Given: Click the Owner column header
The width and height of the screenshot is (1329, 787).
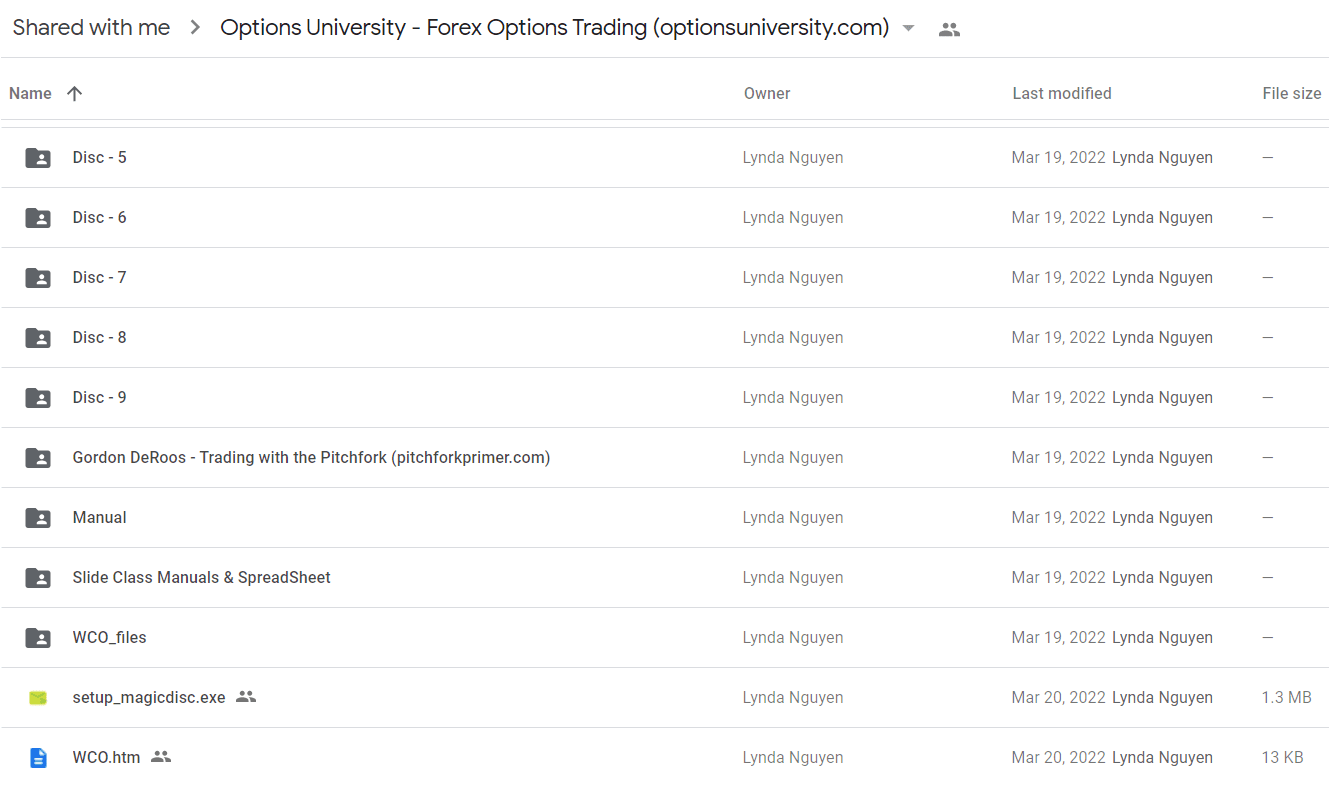Looking at the screenshot, I should pos(767,93).
